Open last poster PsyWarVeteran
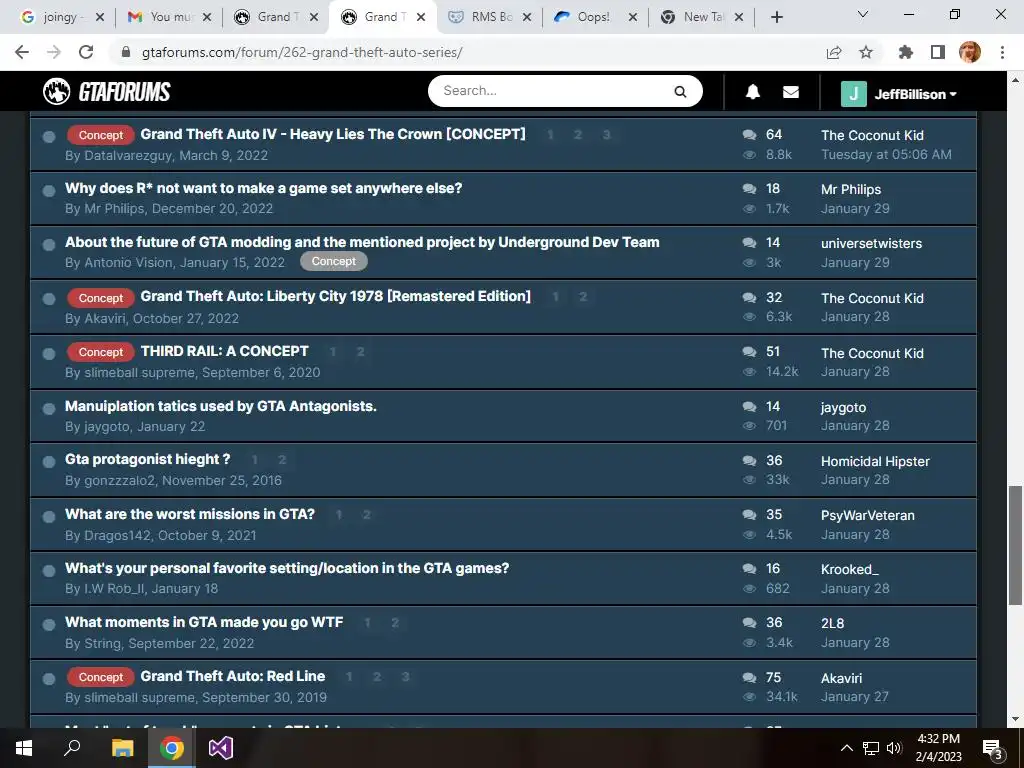The width and height of the screenshot is (1024, 768). [867, 515]
